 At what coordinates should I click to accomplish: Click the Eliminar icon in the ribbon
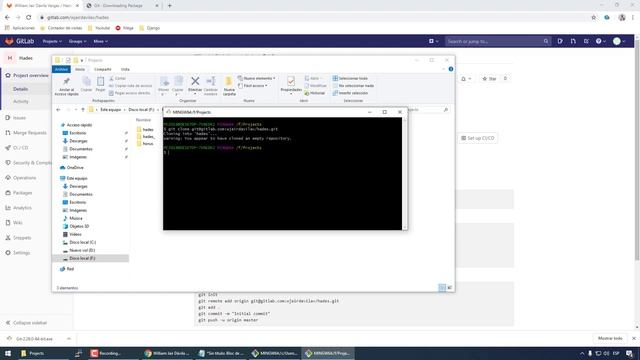pyautogui.click(x=195, y=84)
